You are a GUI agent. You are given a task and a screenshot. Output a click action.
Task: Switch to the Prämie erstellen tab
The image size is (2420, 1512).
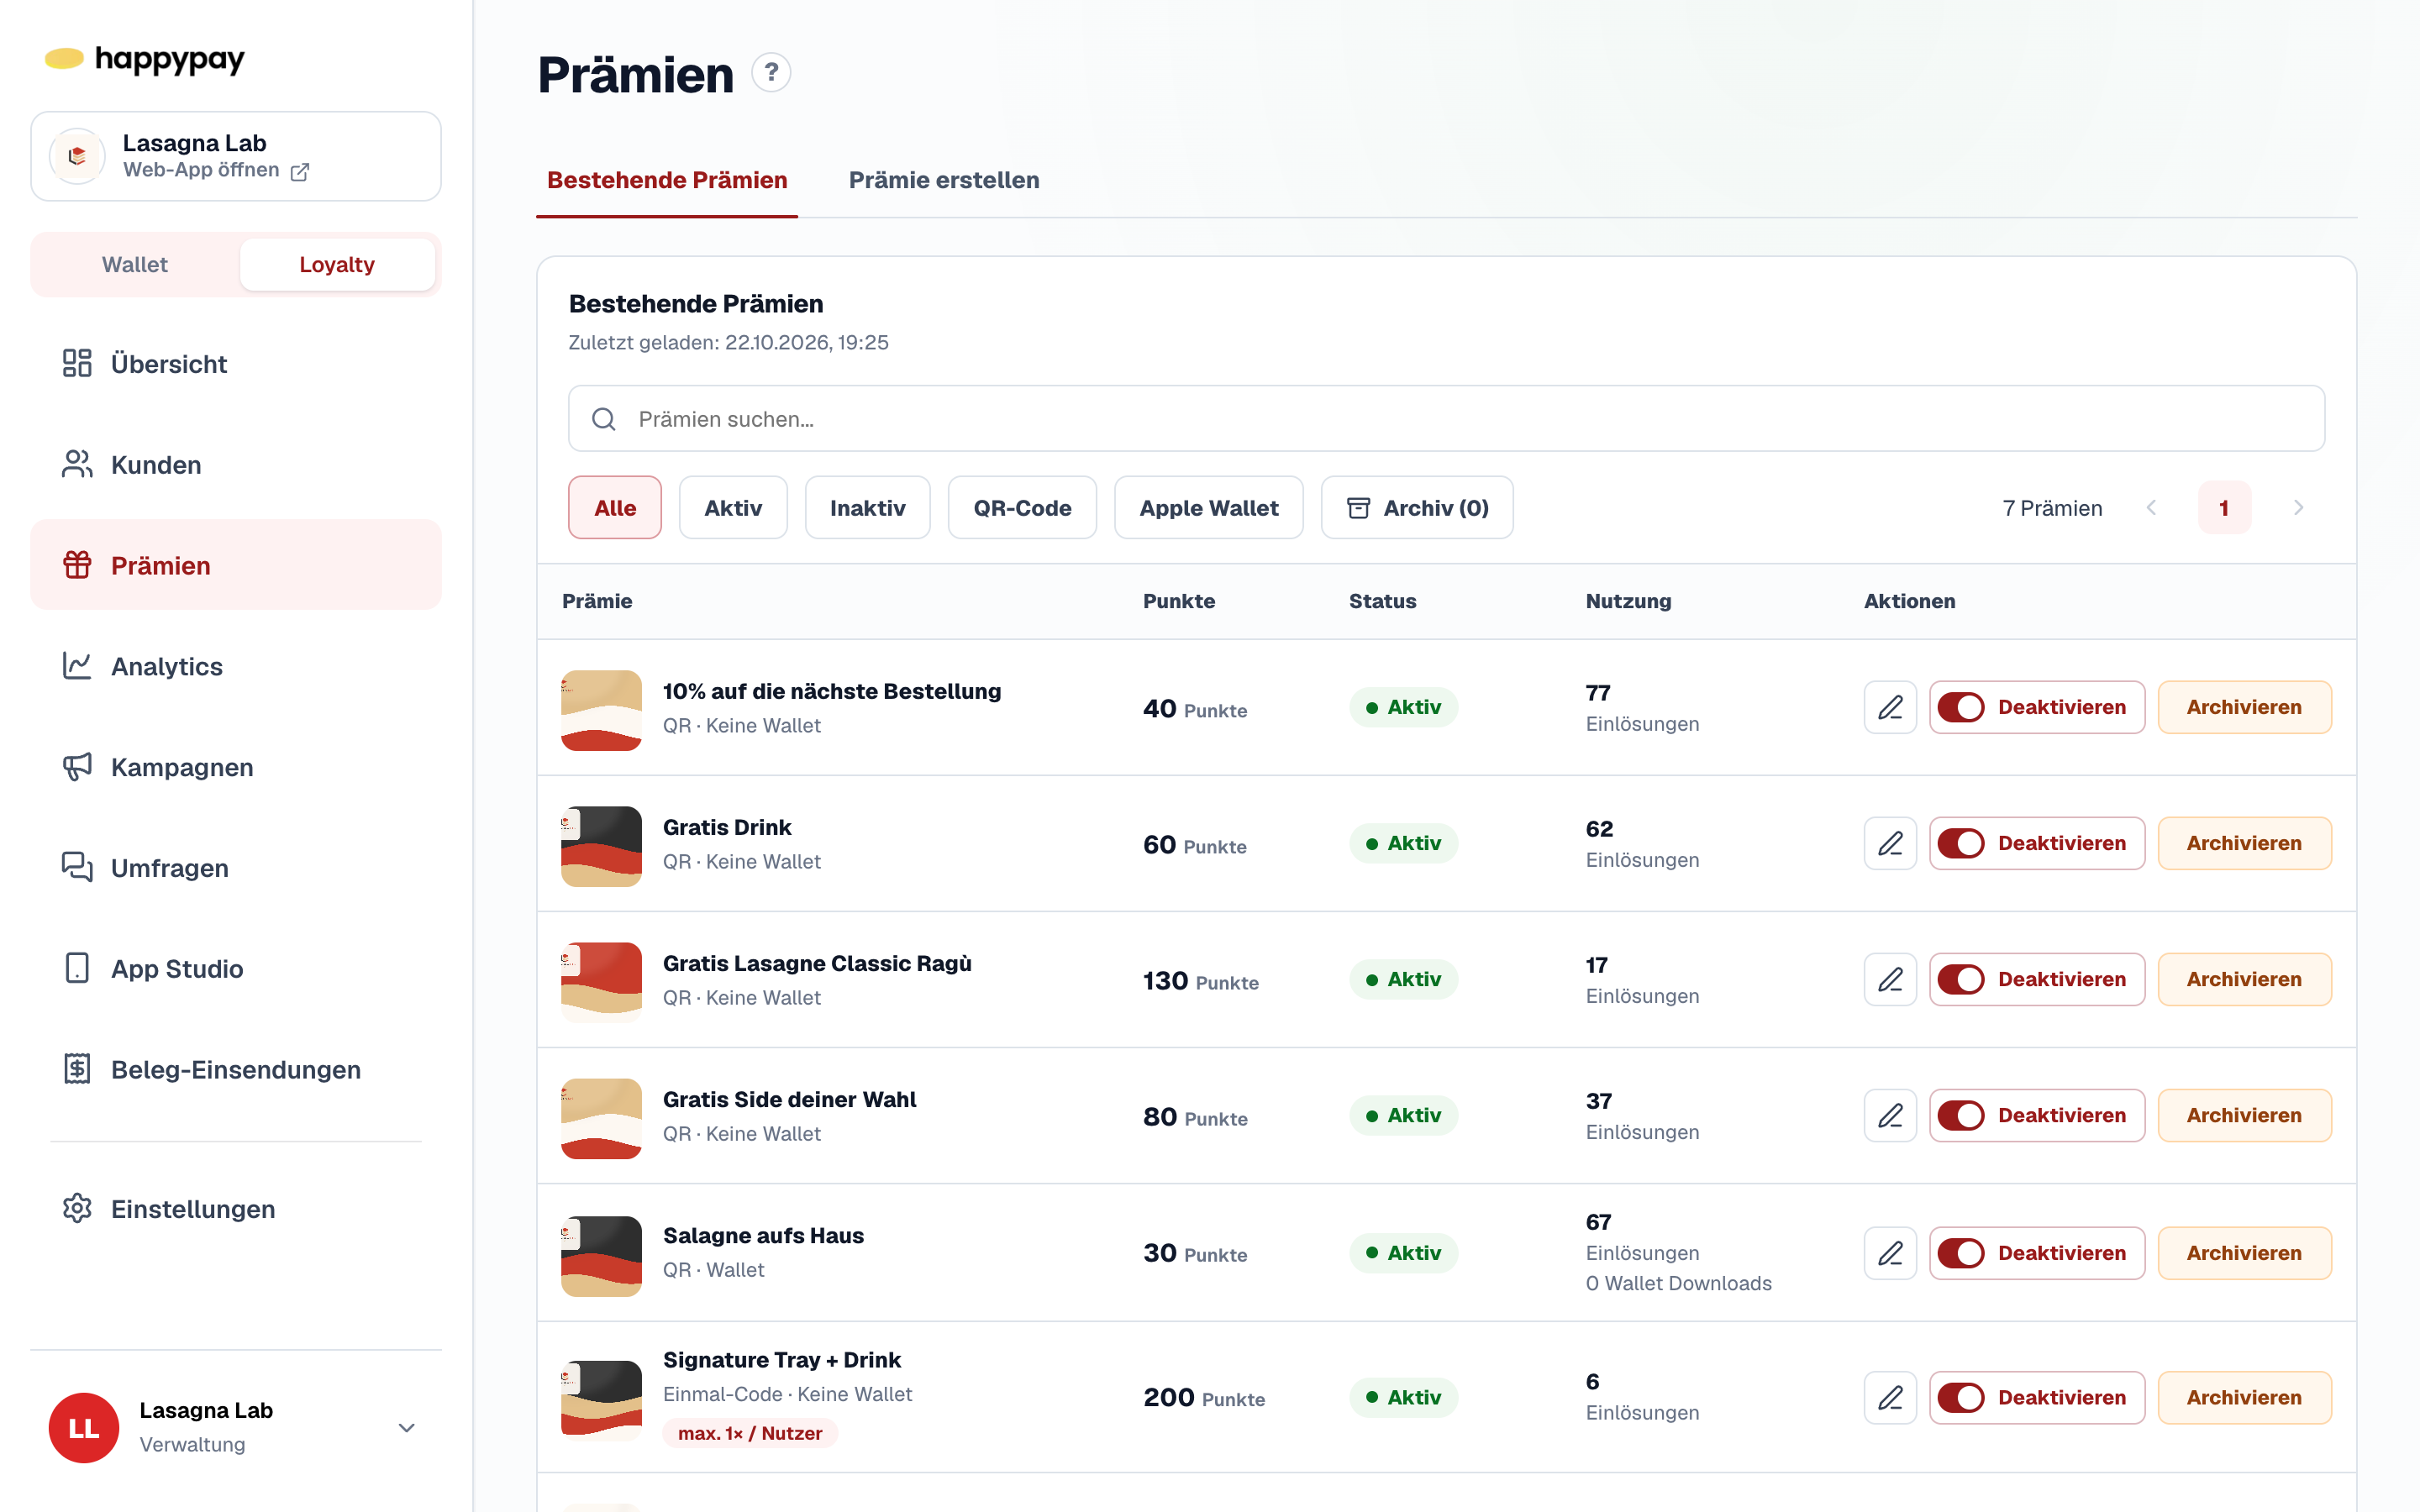[943, 180]
